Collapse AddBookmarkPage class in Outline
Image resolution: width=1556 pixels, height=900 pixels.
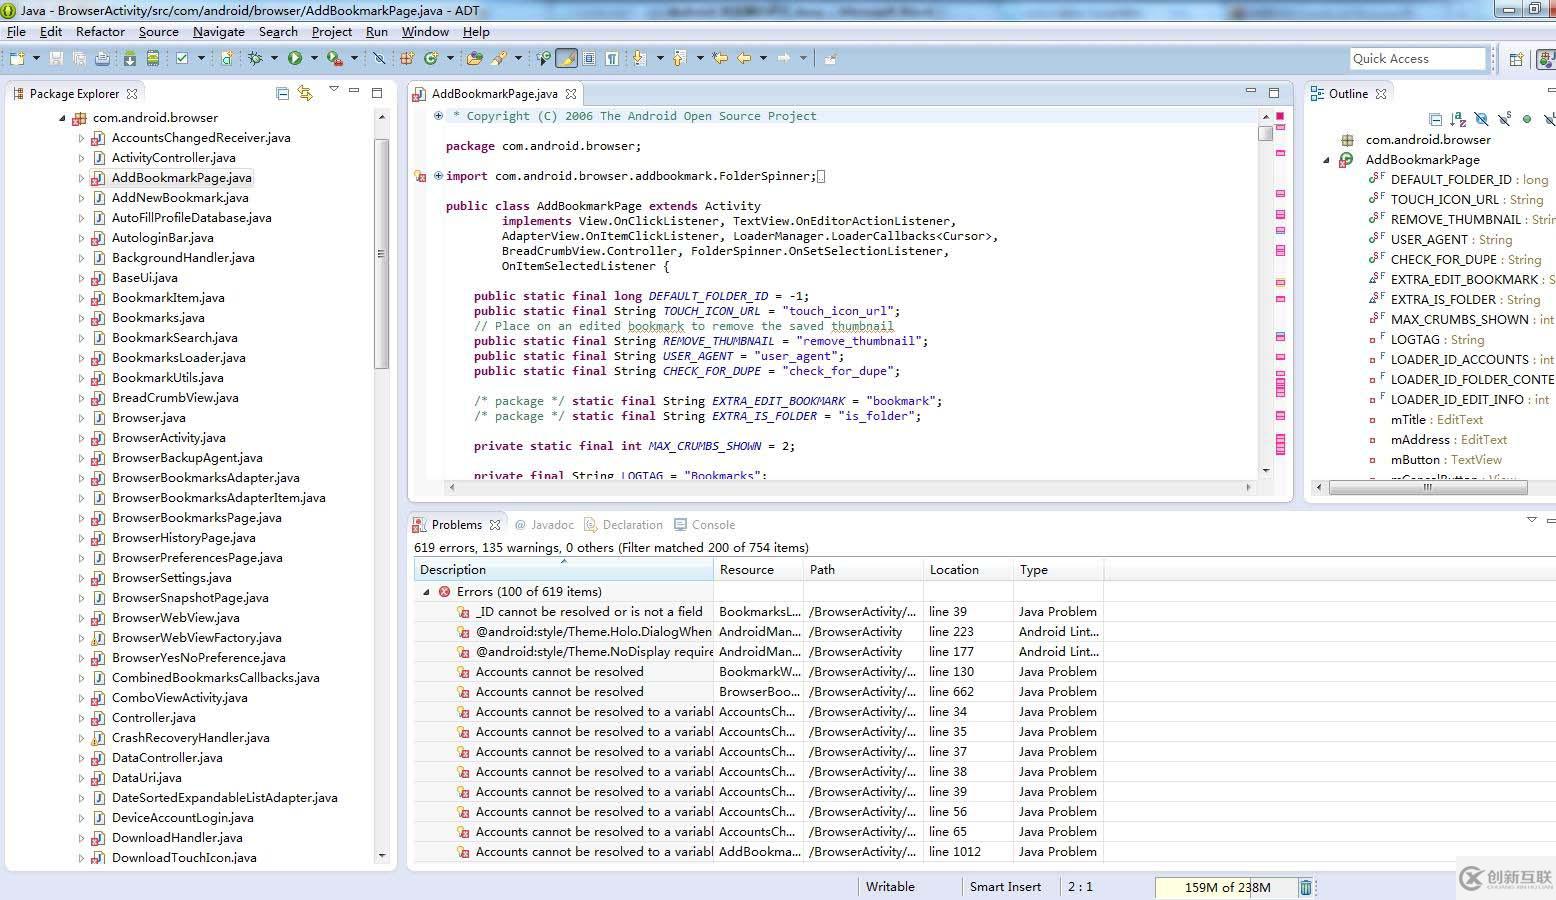(x=1327, y=160)
